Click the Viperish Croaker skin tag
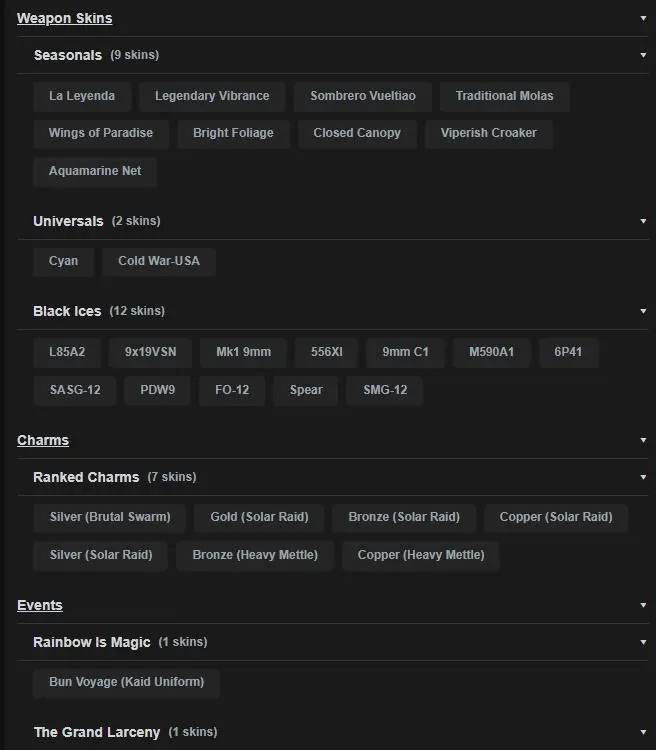The image size is (656, 750). tap(488, 133)
